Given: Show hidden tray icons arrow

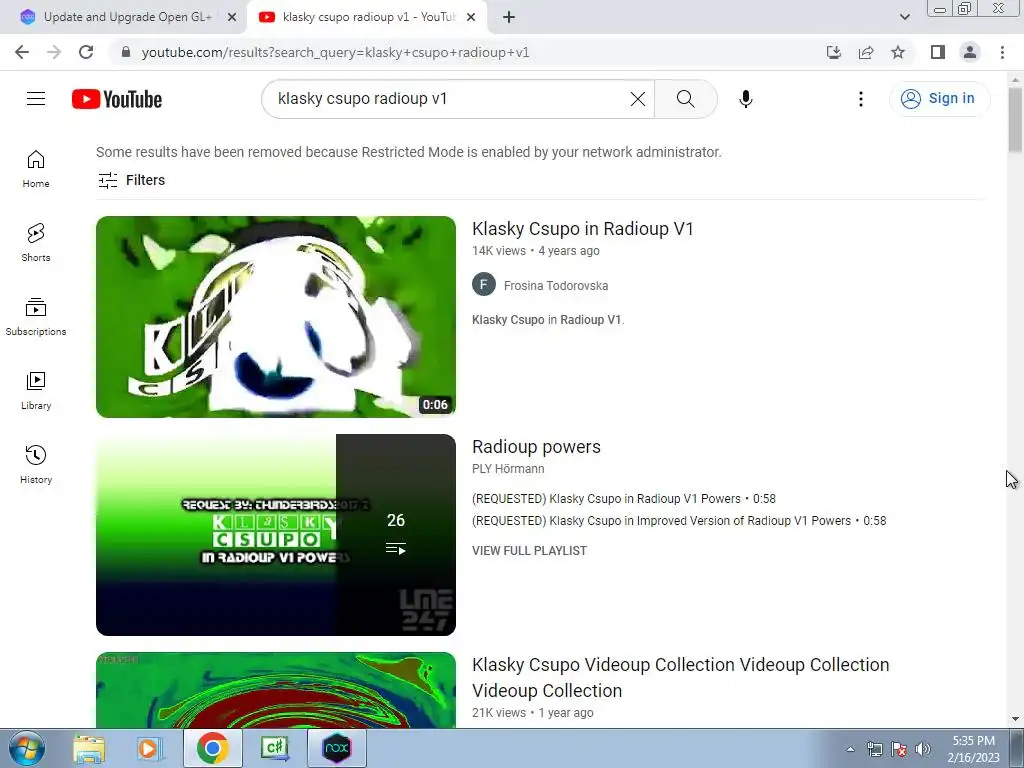Looking at the screenshot, I should click(850, 749).
